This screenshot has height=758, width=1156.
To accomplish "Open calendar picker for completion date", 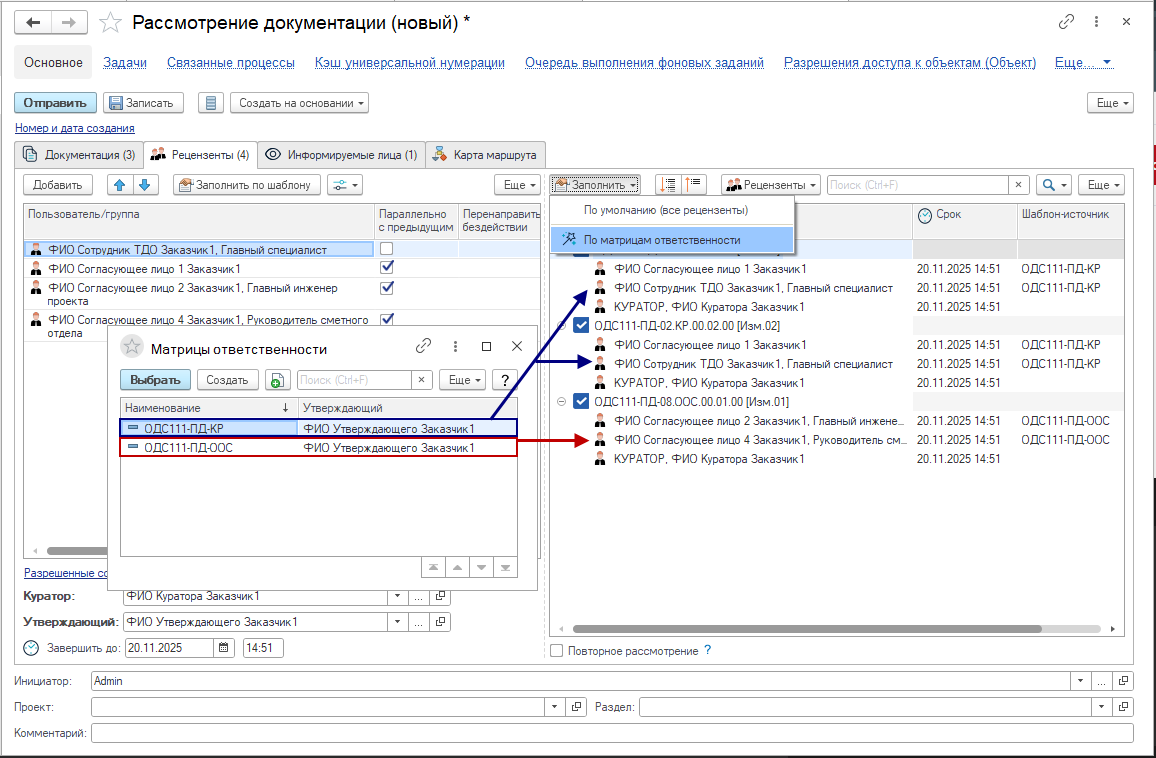I will (224, 648).
